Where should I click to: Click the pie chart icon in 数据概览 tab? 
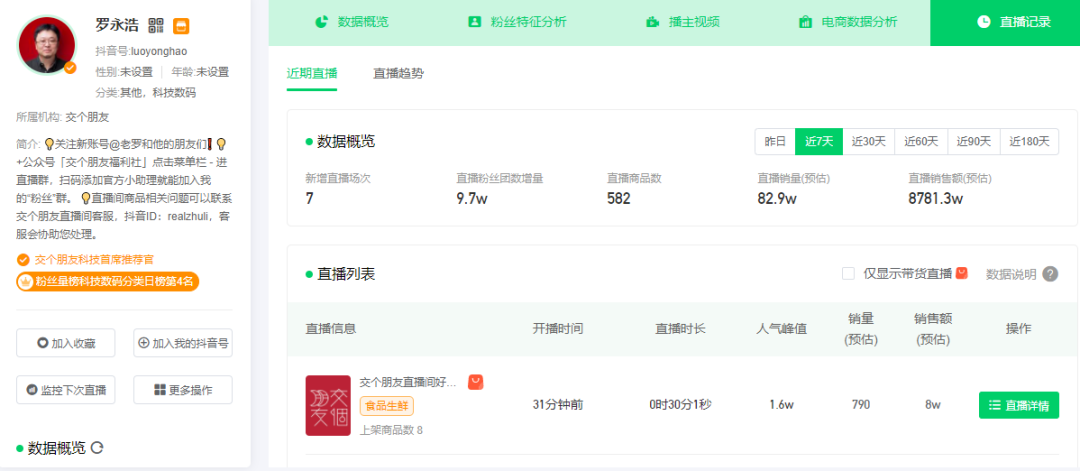click(322, 22)
